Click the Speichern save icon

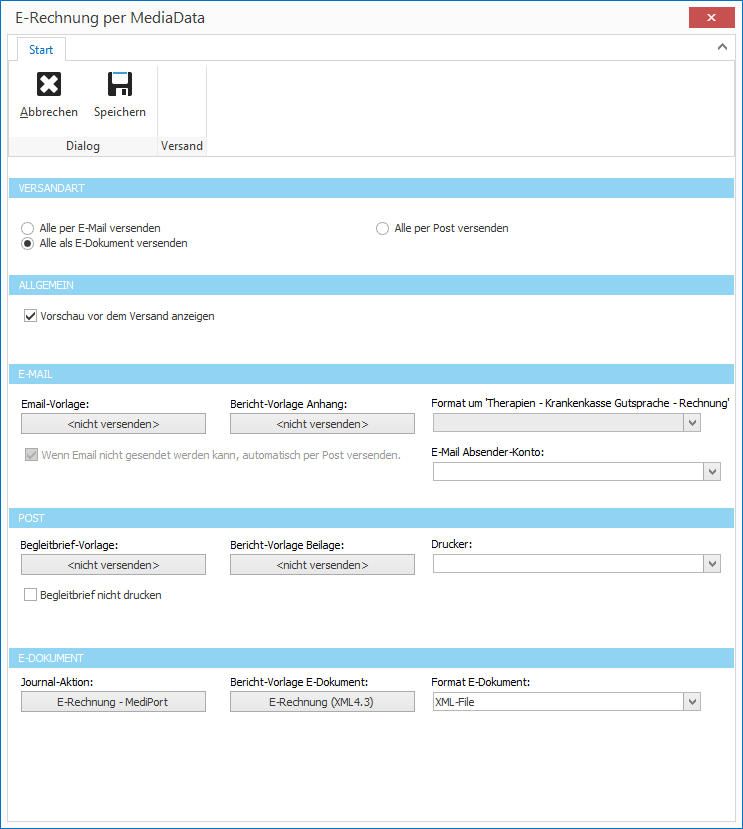[120, 85]
